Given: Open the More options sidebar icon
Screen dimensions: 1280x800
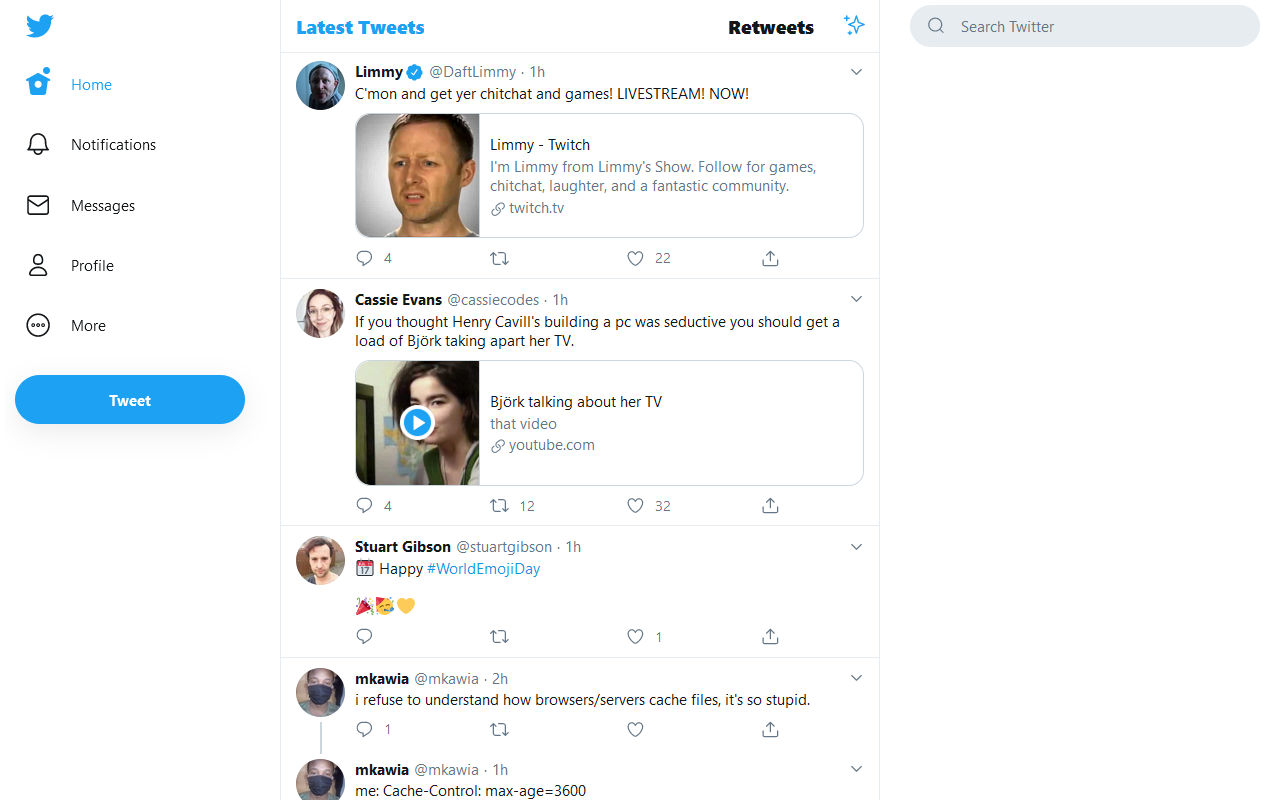Looking at the screenshot, I should [x=37, y=325].
